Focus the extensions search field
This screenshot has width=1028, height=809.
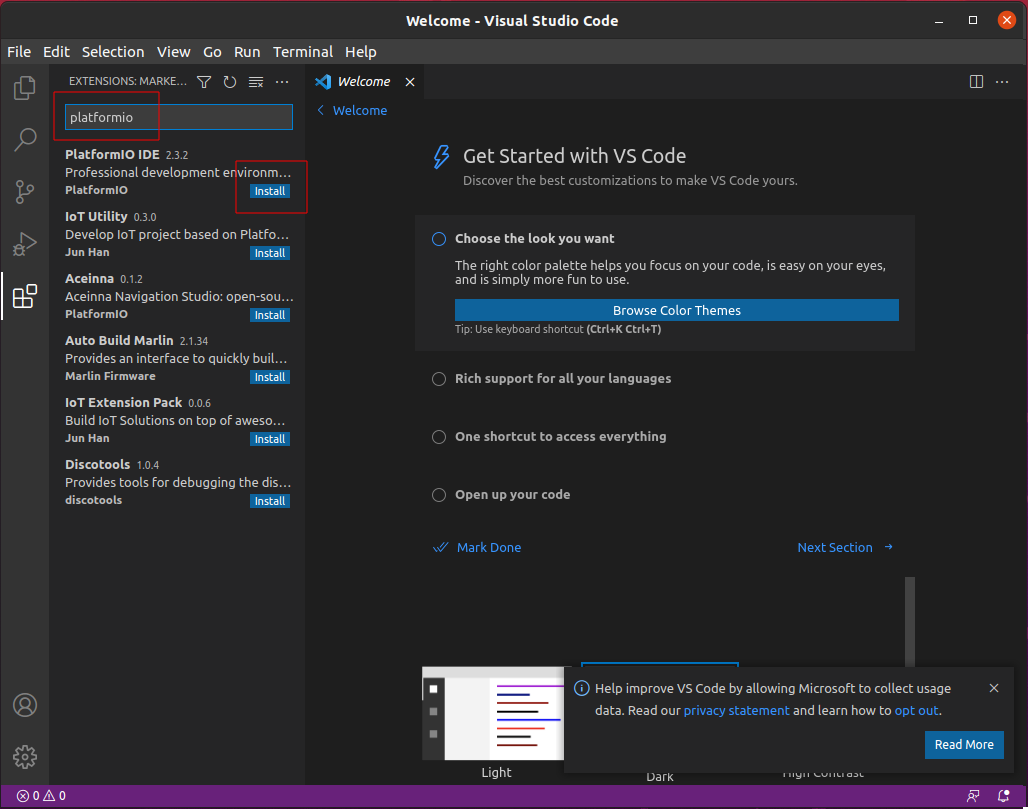[178, 117]
